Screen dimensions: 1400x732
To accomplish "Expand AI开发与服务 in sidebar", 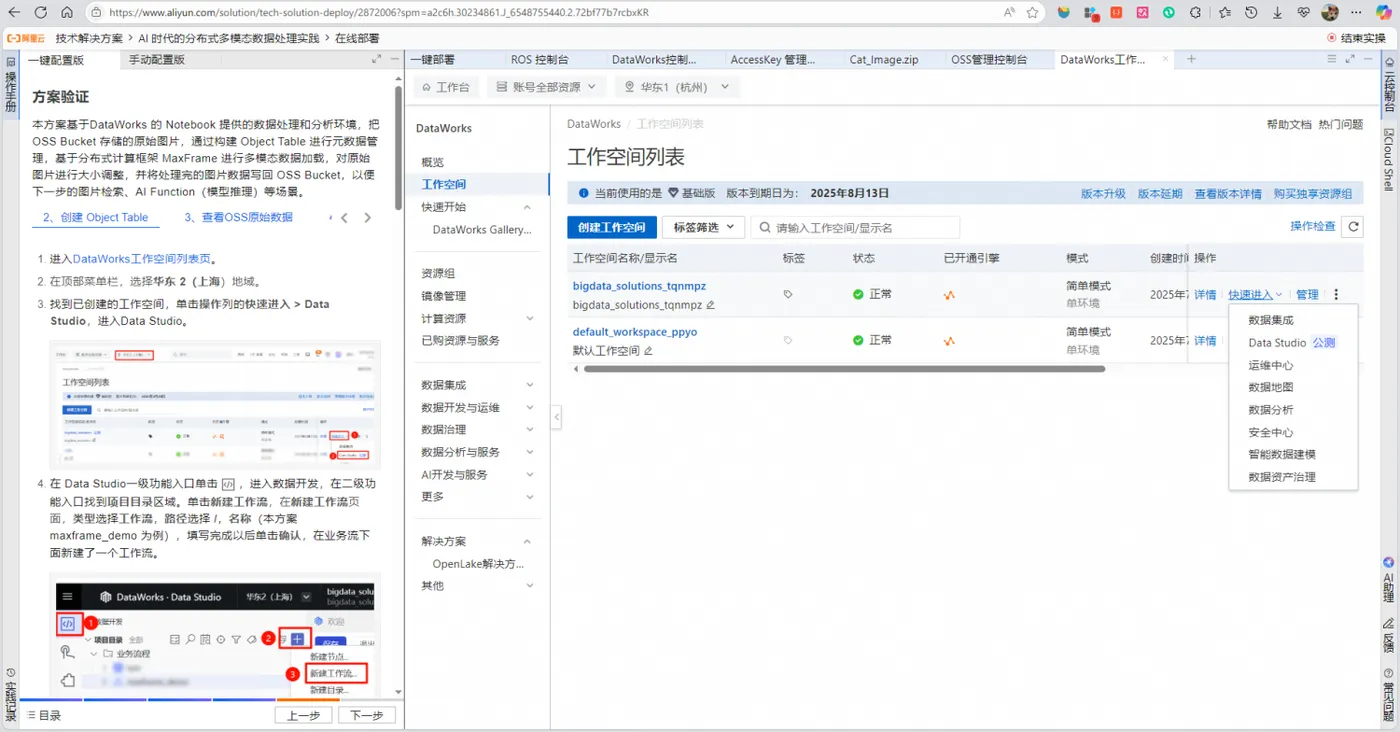I will pos(530,474).
